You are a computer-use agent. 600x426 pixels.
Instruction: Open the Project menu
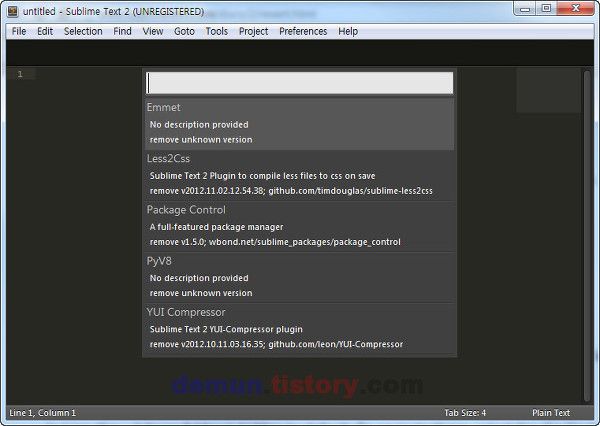[253, 31]
